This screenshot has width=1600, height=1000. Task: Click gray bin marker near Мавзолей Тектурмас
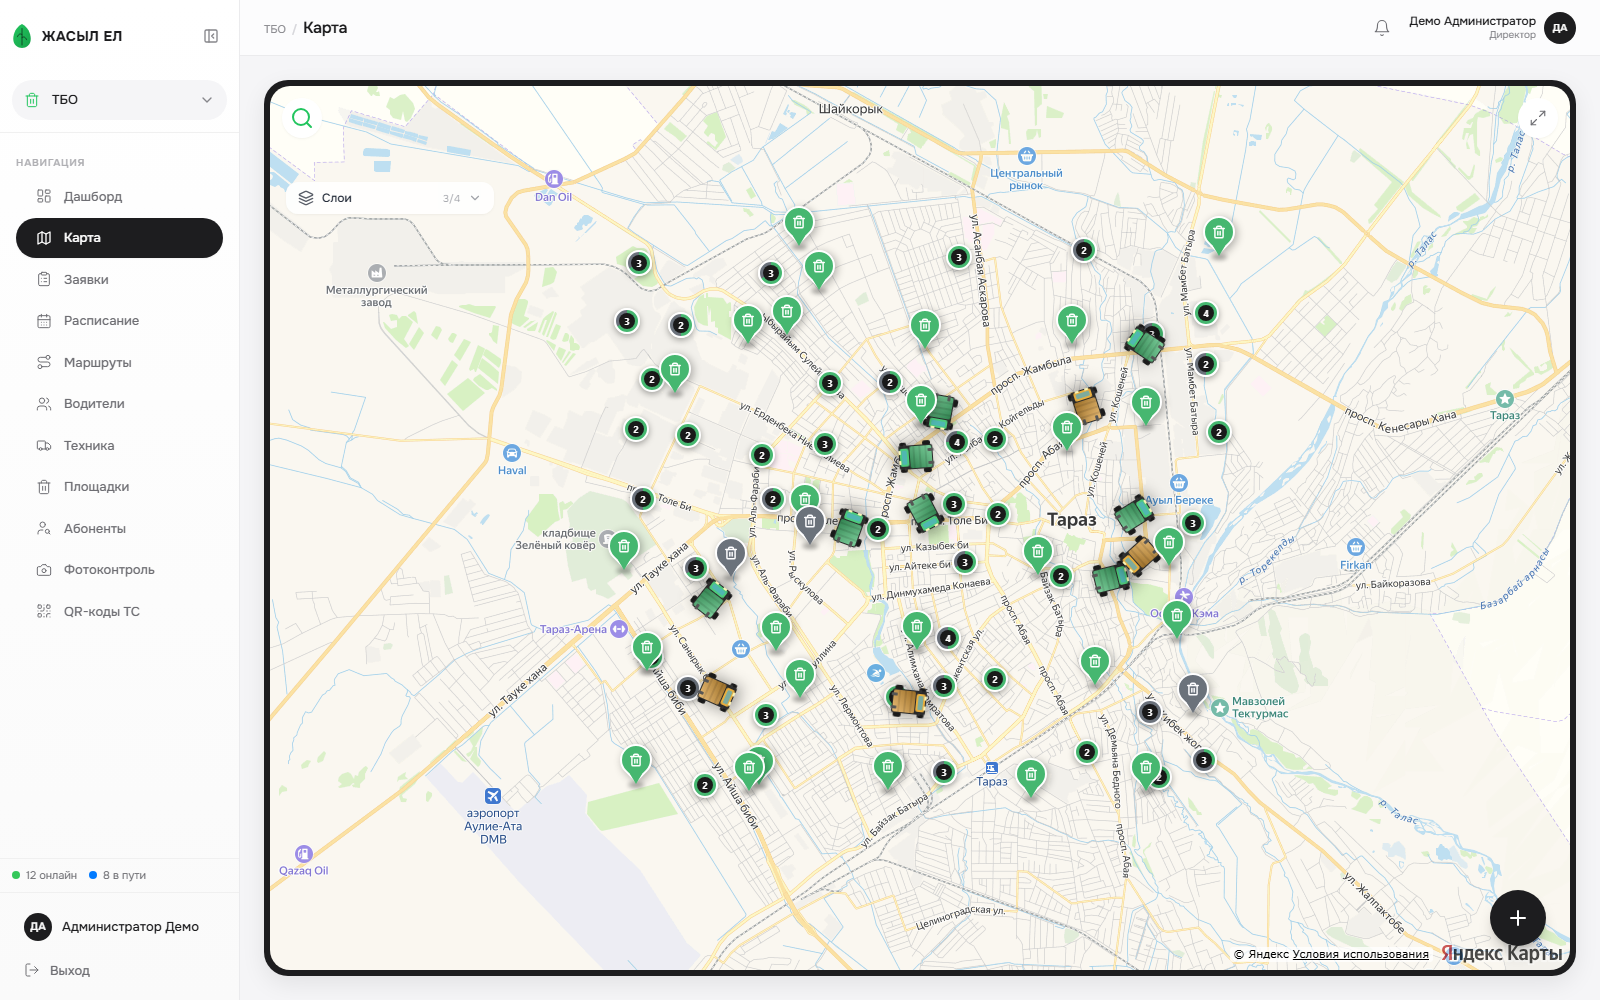[1192, 691]
